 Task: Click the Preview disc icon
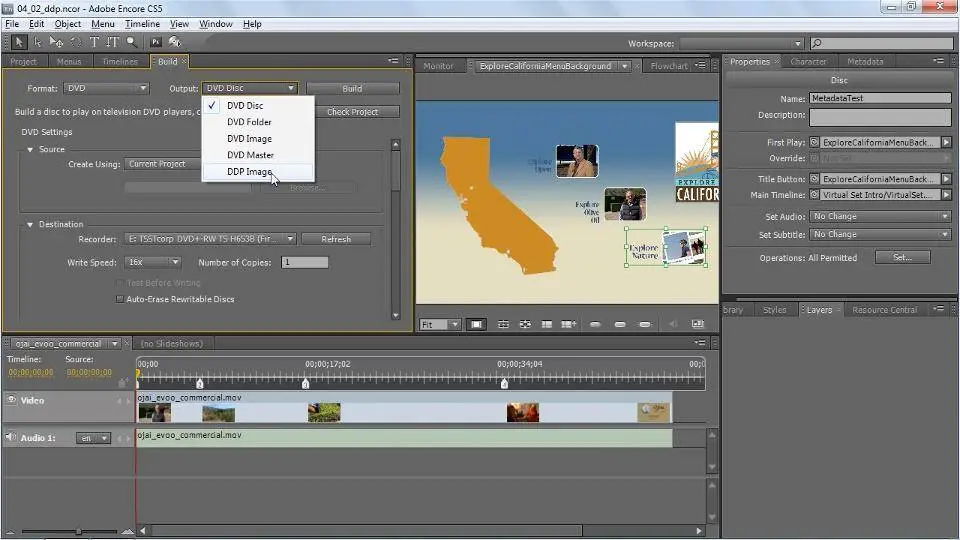click(x=175, y=42)
